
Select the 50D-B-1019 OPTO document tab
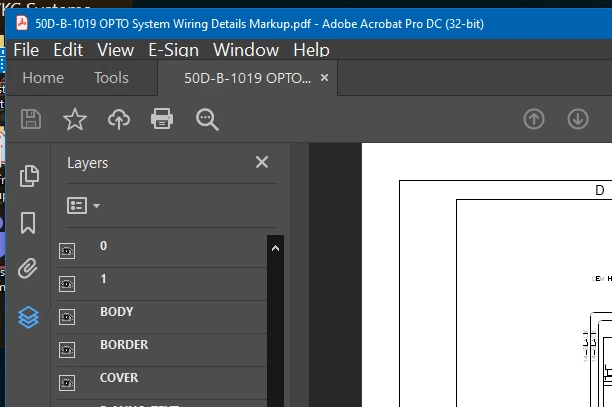point(247,78)
